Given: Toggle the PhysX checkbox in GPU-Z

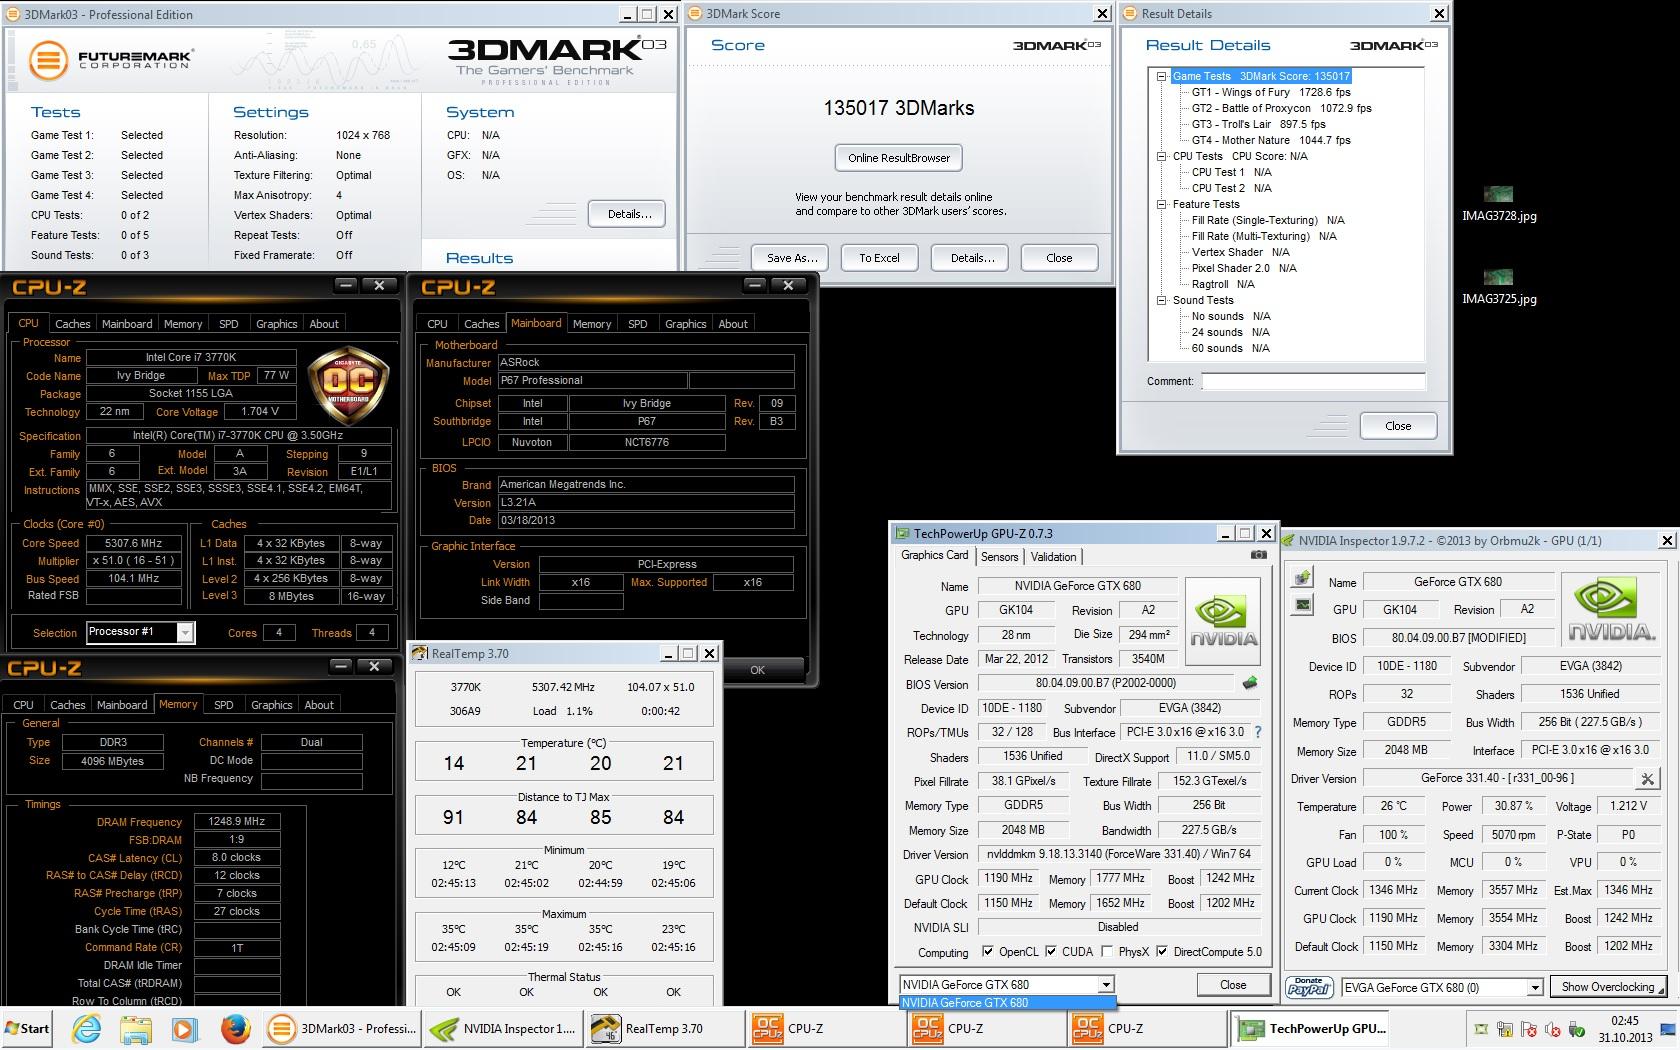Looking at the screenshot, I should [x=1106, y=951].
